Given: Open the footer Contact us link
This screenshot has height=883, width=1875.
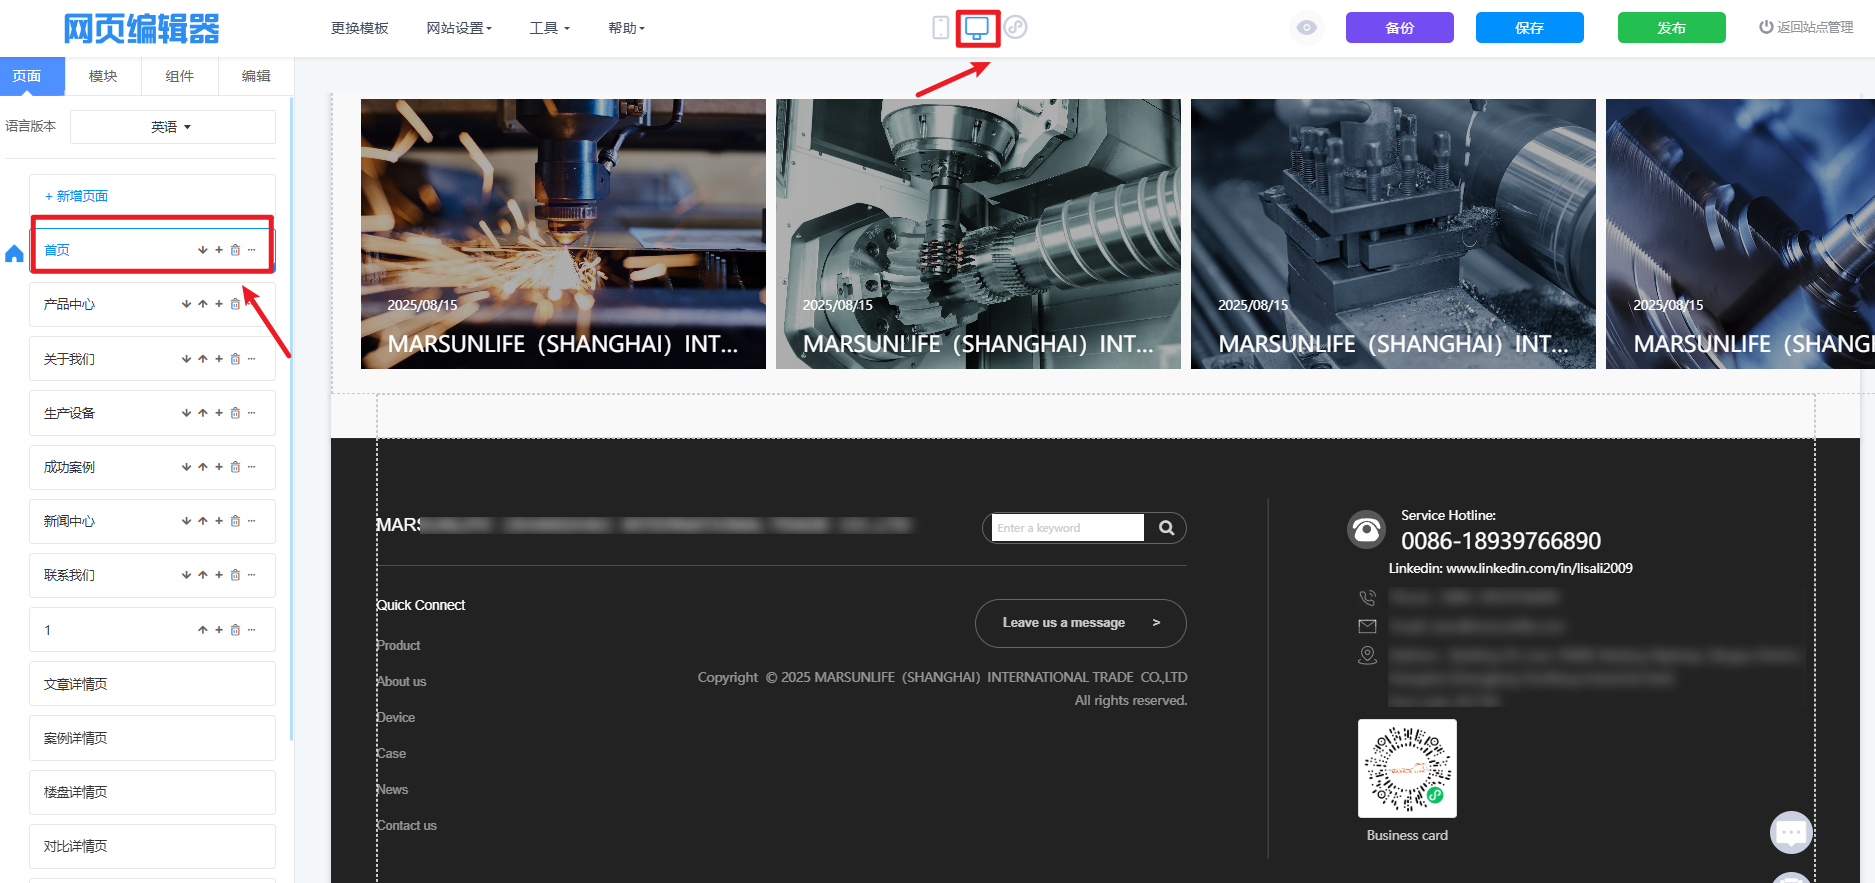Looking at the screenshot, I should click(406, 826).
